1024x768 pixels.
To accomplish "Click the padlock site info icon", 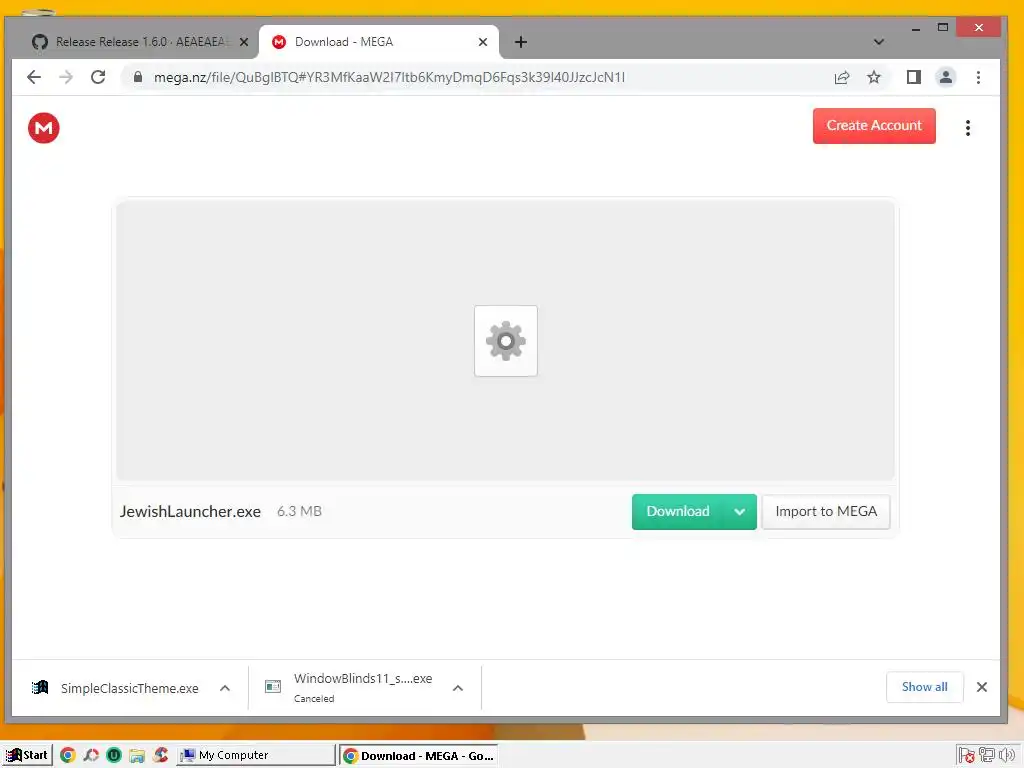I will click(138, 77).
